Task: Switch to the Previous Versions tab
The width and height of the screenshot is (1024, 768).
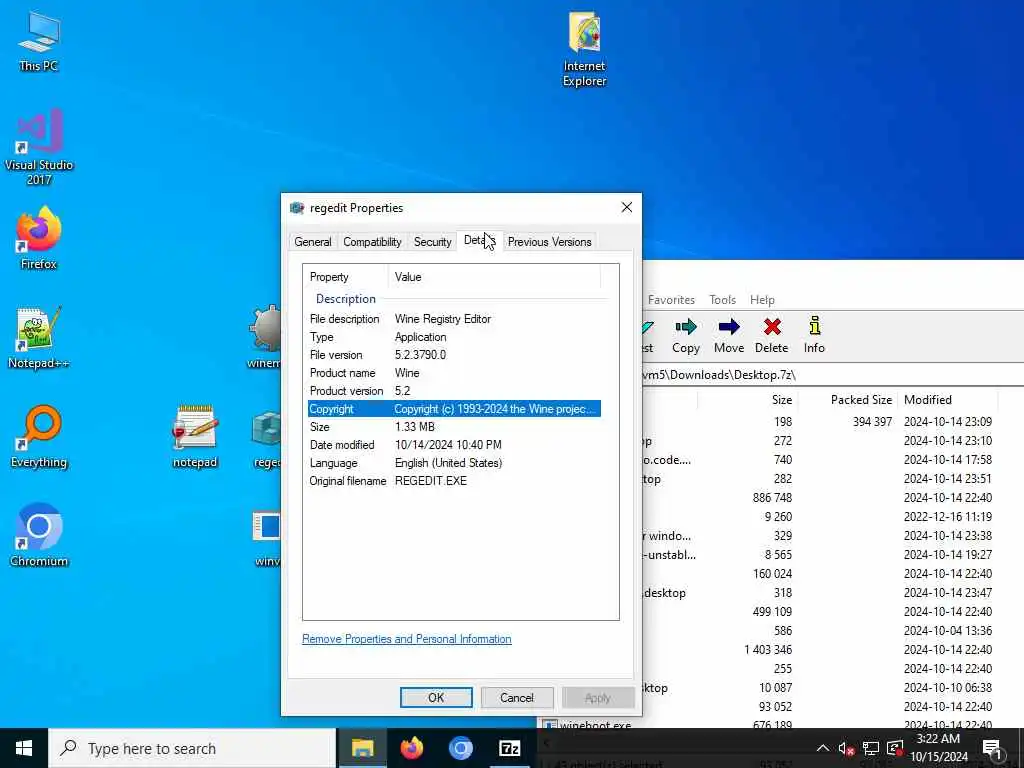Action: click(549, 242)
